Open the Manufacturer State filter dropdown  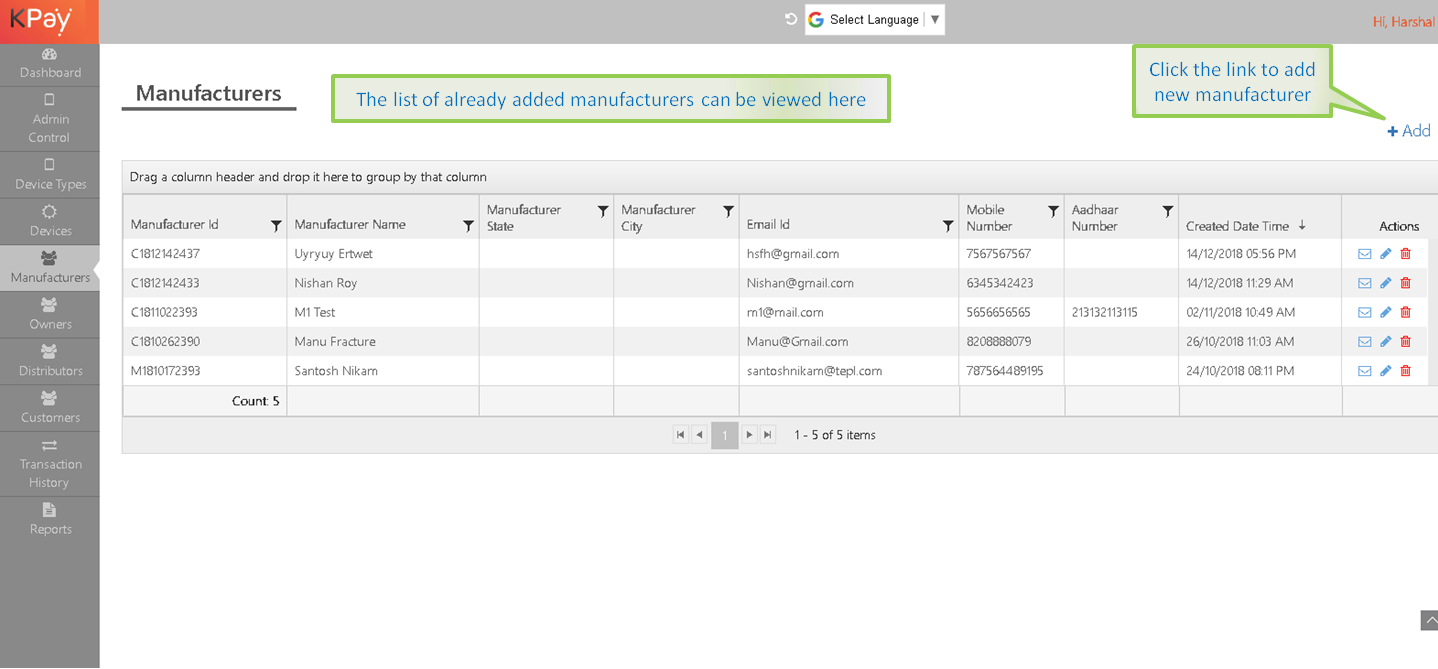click(x=603, y=211)
